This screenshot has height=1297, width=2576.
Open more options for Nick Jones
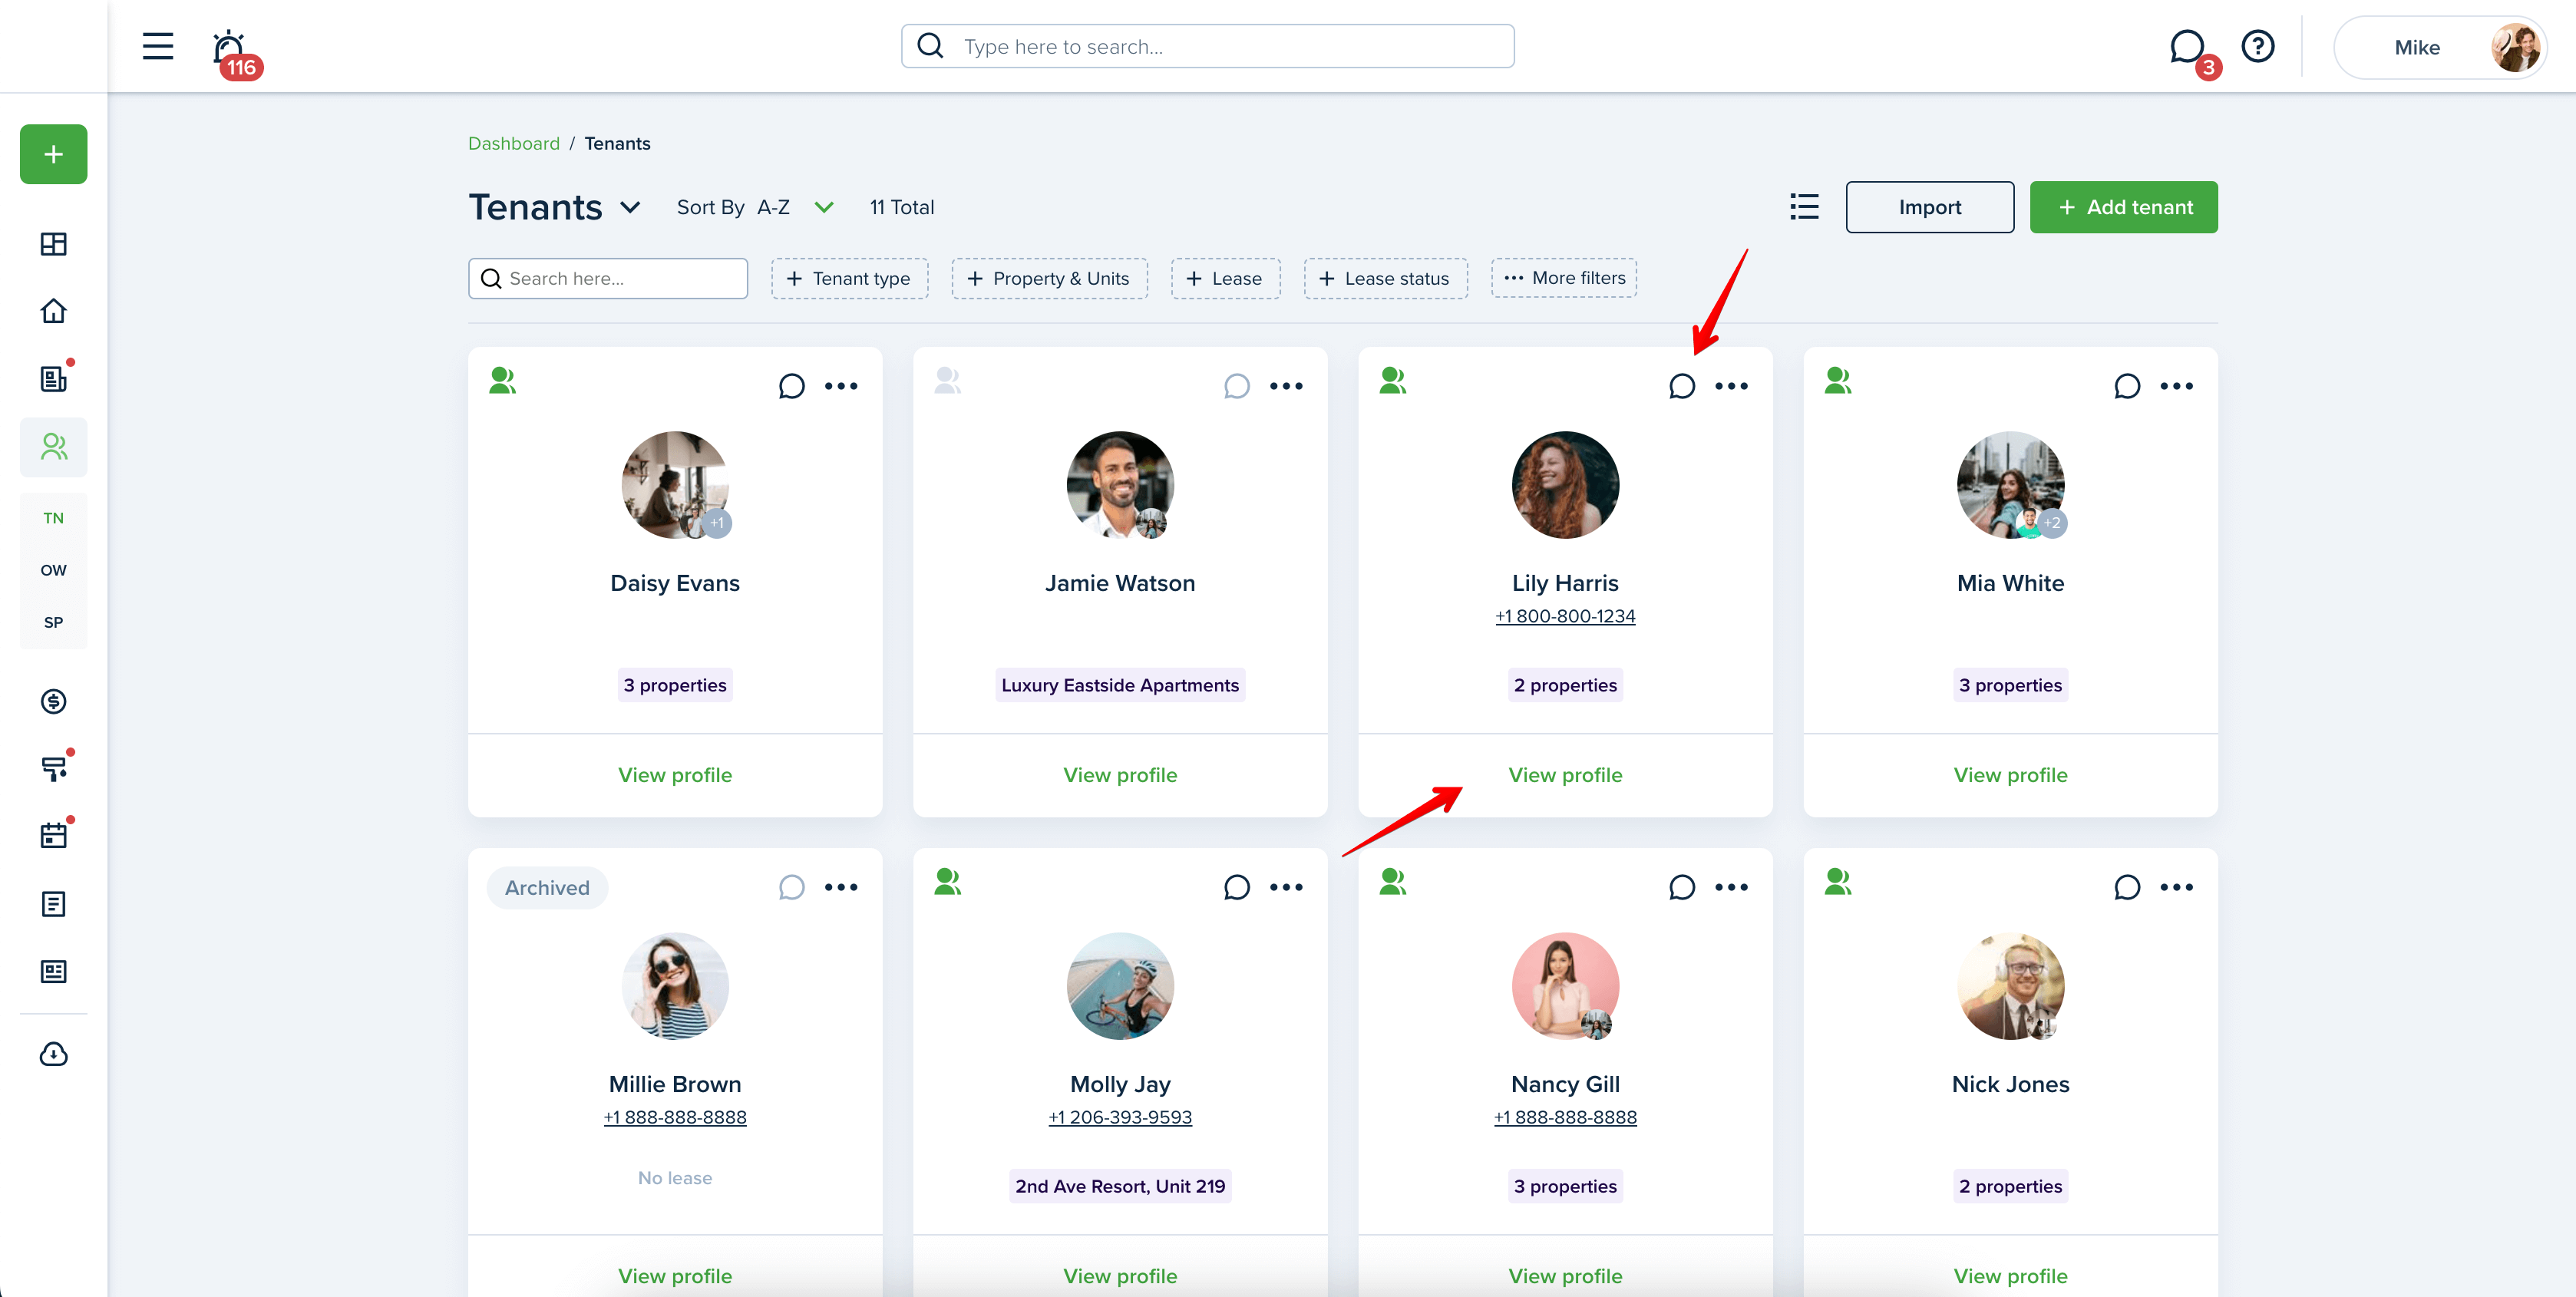coord(2177,887)
